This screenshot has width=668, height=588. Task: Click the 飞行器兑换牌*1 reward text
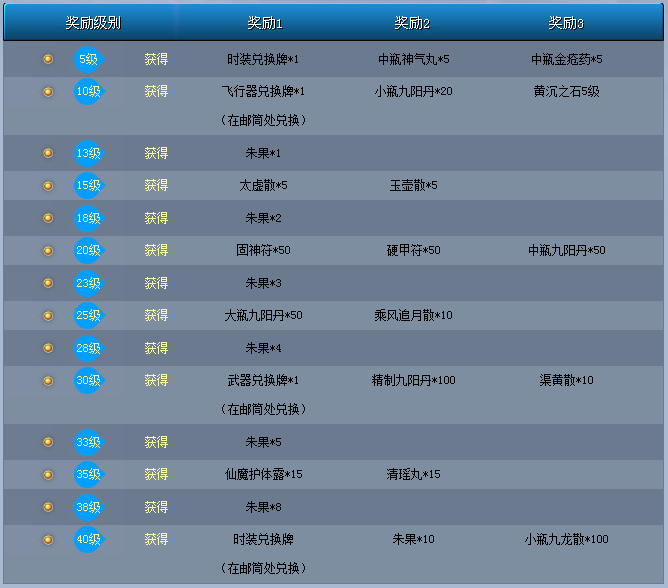point(263,91)
